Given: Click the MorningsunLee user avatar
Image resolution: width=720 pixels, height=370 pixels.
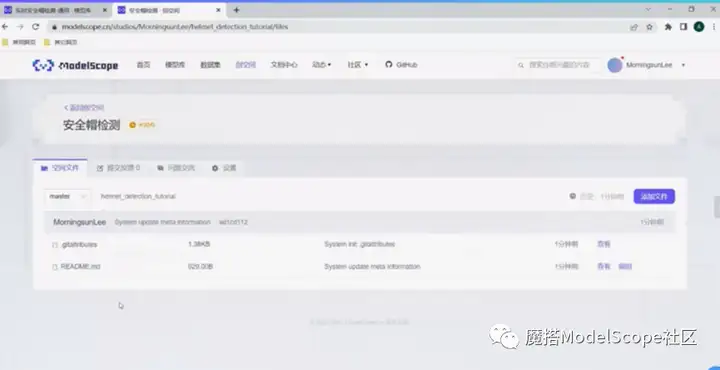Looking at the screenshot, I should coord(614,65).
